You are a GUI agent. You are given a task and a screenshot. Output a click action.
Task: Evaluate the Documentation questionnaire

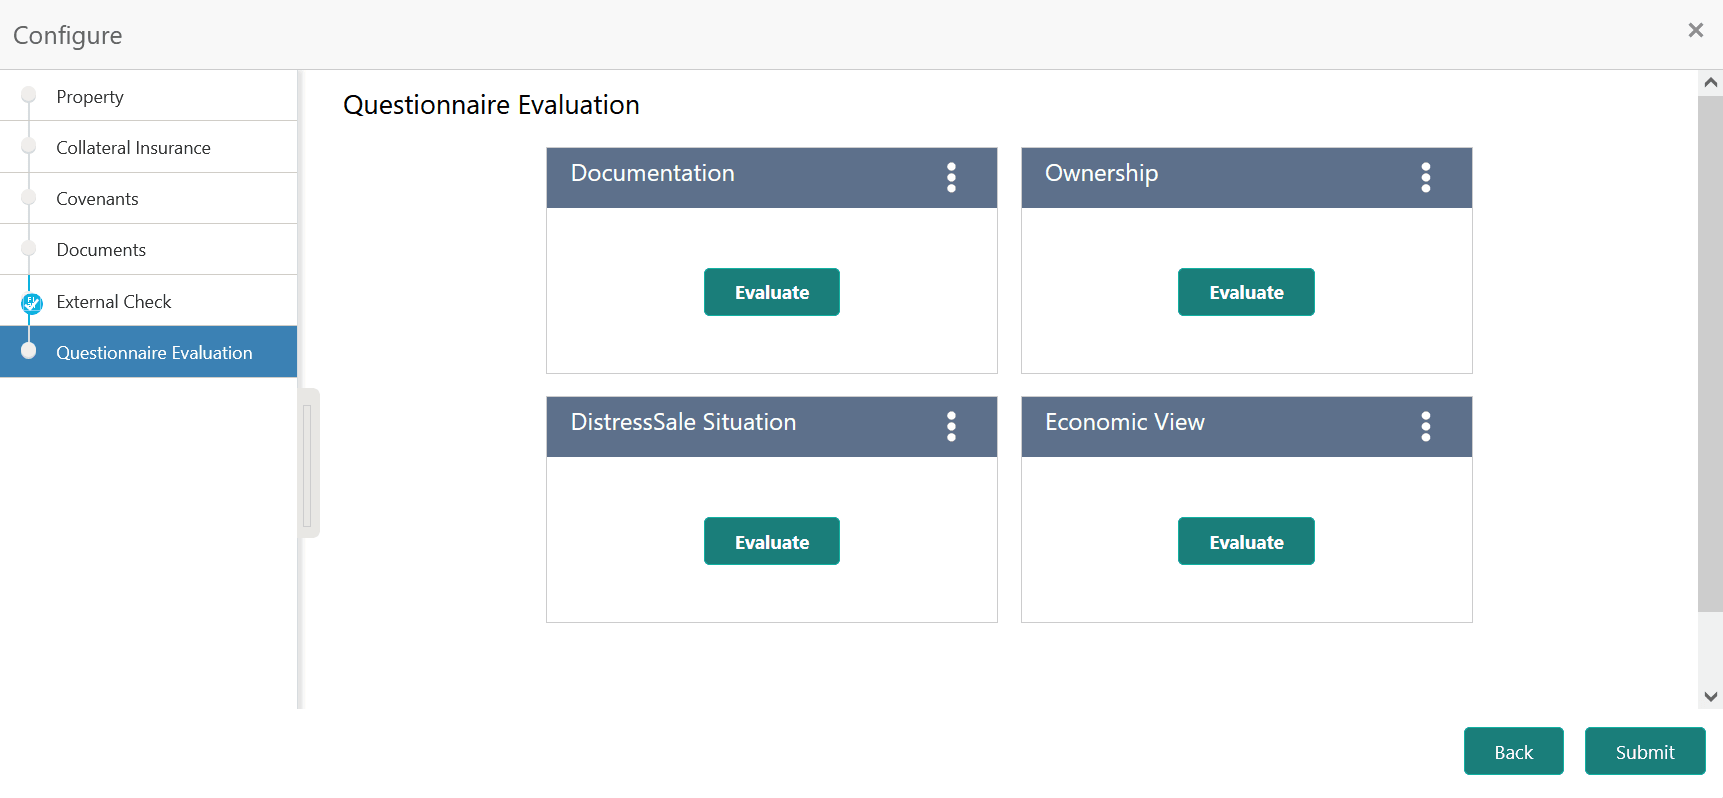771,292
